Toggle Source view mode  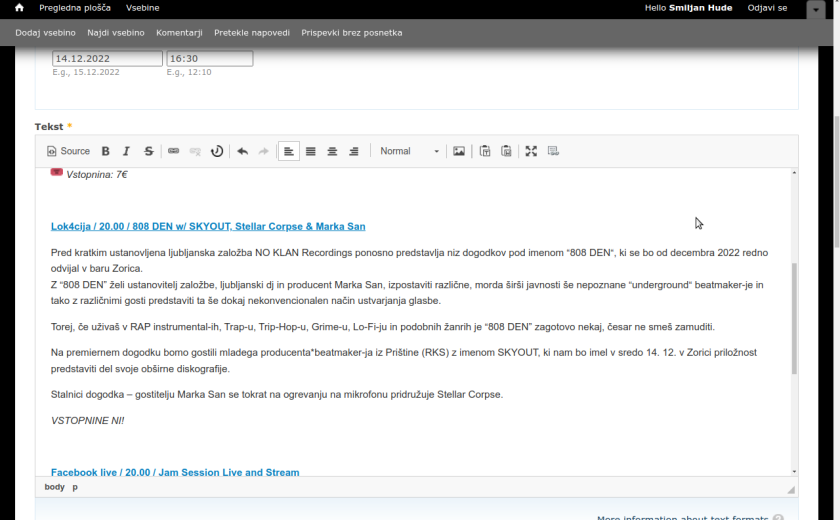(68, 151)
